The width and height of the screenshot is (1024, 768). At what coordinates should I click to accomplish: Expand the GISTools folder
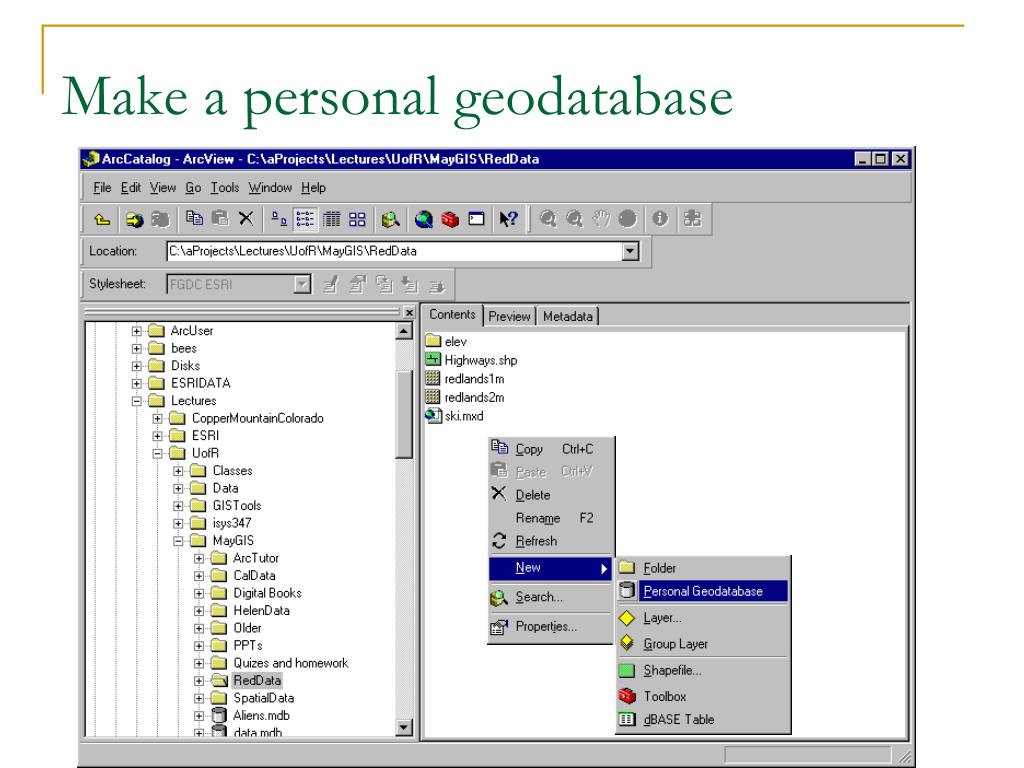click(178, 506)
